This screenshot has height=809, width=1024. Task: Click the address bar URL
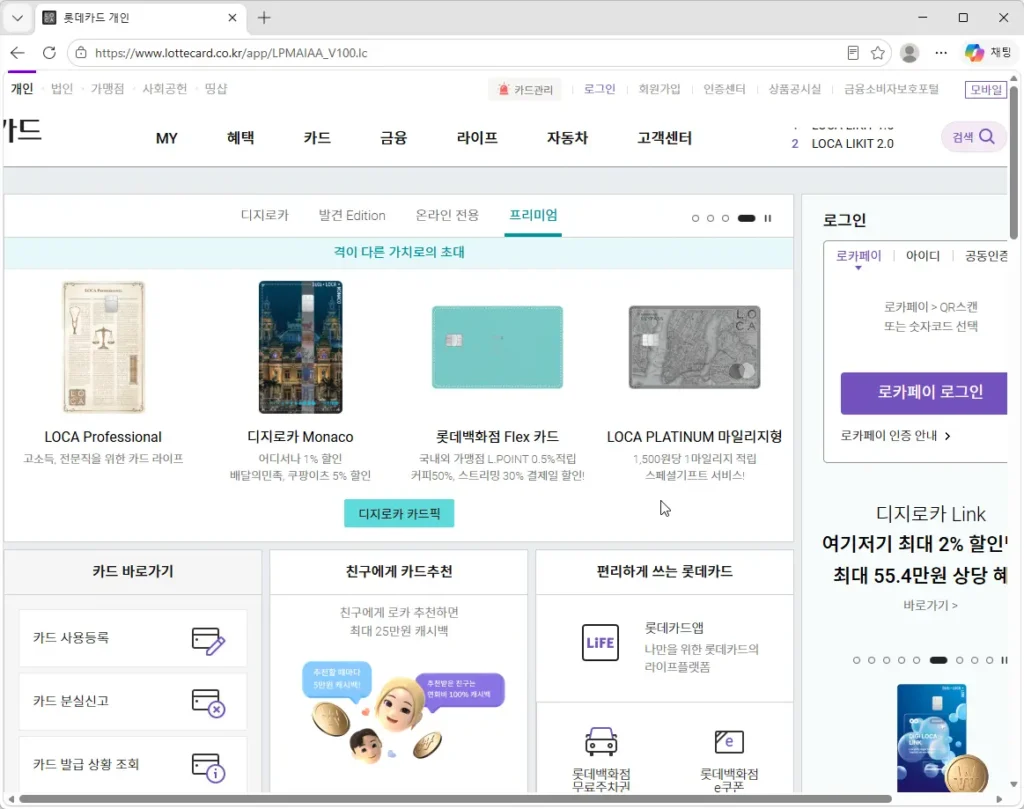(x=231, y=53)
